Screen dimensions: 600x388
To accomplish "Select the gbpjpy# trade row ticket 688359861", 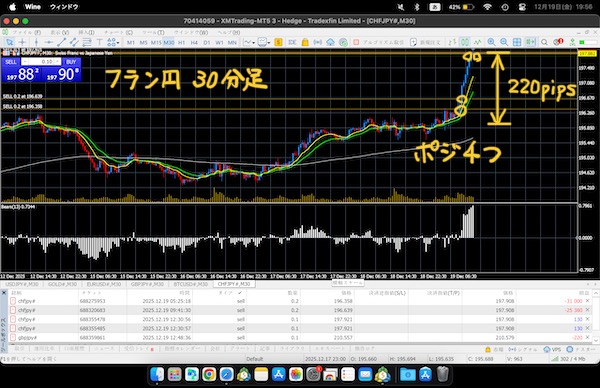I will pos(300,337).
